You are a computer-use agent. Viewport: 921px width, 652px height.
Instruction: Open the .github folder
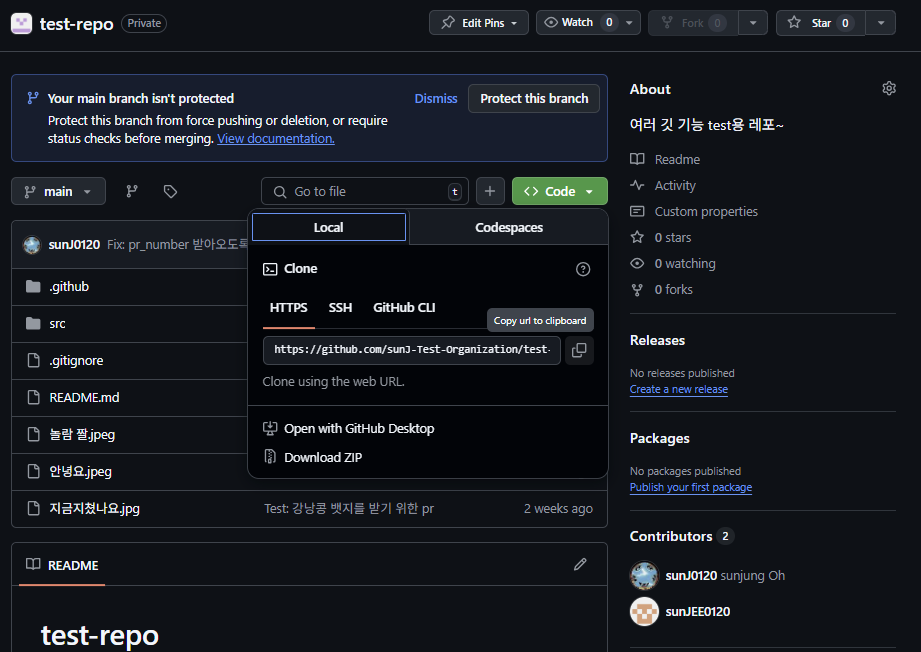pyautogui.click(x=69, y=287)
